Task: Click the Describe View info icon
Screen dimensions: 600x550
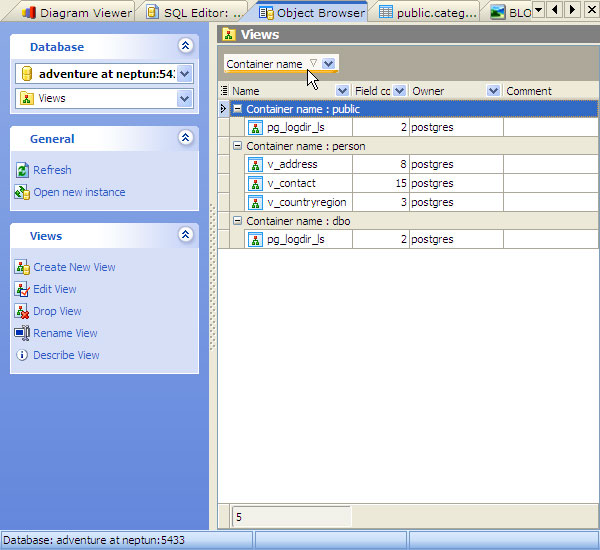Action: point(22,355)
